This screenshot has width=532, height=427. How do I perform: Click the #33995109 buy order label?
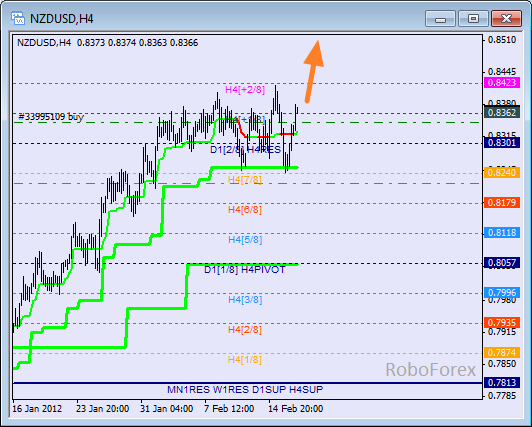coord(51,117)
